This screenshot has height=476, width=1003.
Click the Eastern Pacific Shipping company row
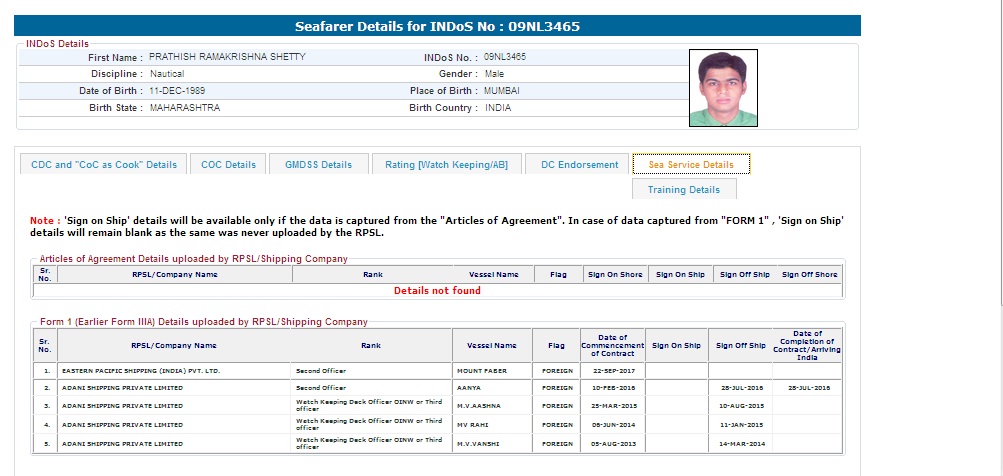tap(140, 371)
